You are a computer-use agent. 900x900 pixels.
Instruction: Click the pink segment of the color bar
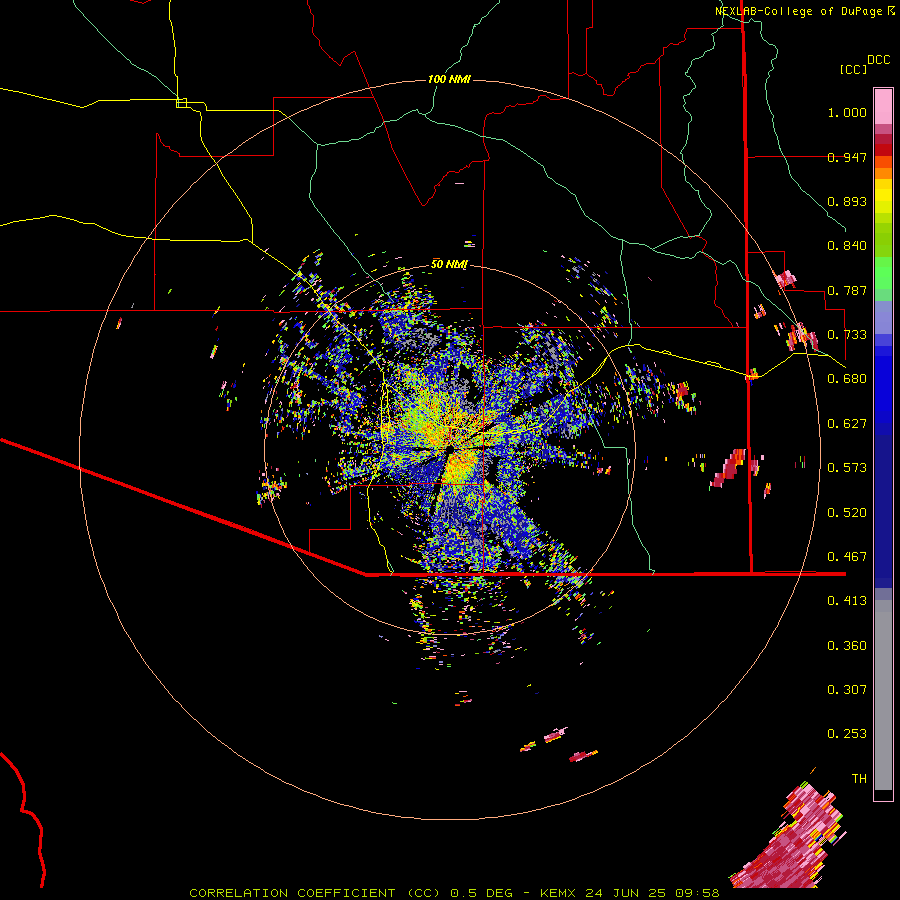(x=883, y=106)
